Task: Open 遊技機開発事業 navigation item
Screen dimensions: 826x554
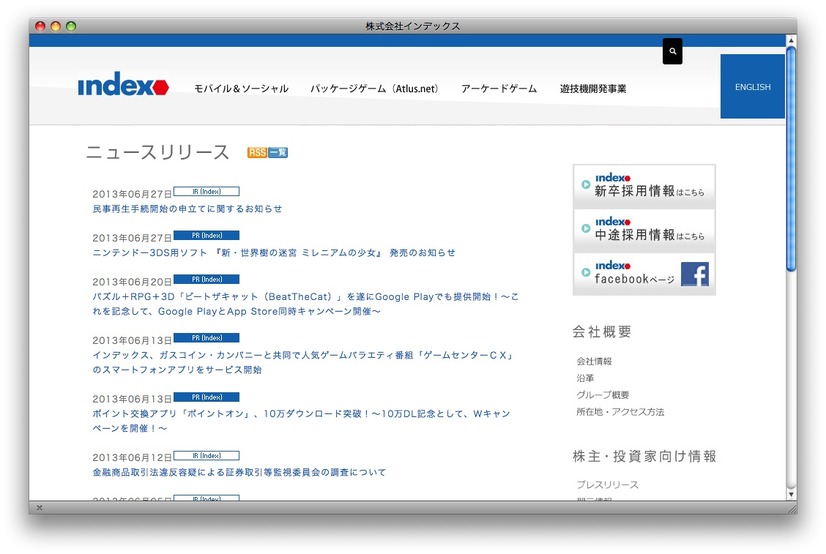Action: pyautogui.click(x=593, y=88)
